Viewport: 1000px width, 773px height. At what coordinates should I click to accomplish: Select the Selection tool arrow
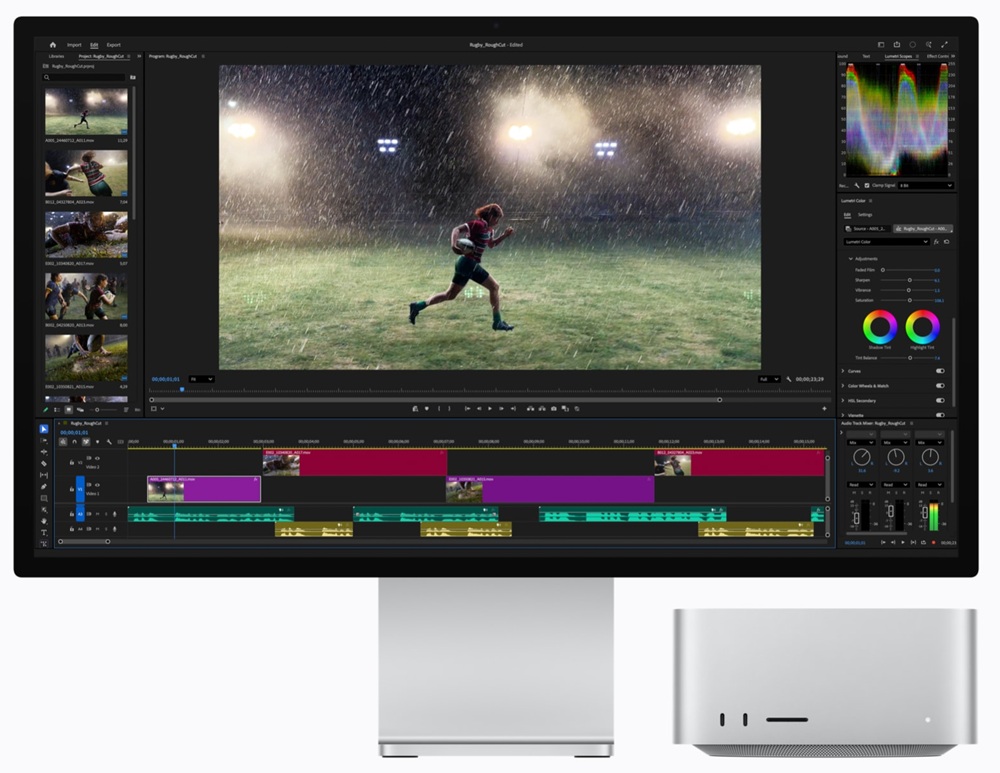(44, 429)
